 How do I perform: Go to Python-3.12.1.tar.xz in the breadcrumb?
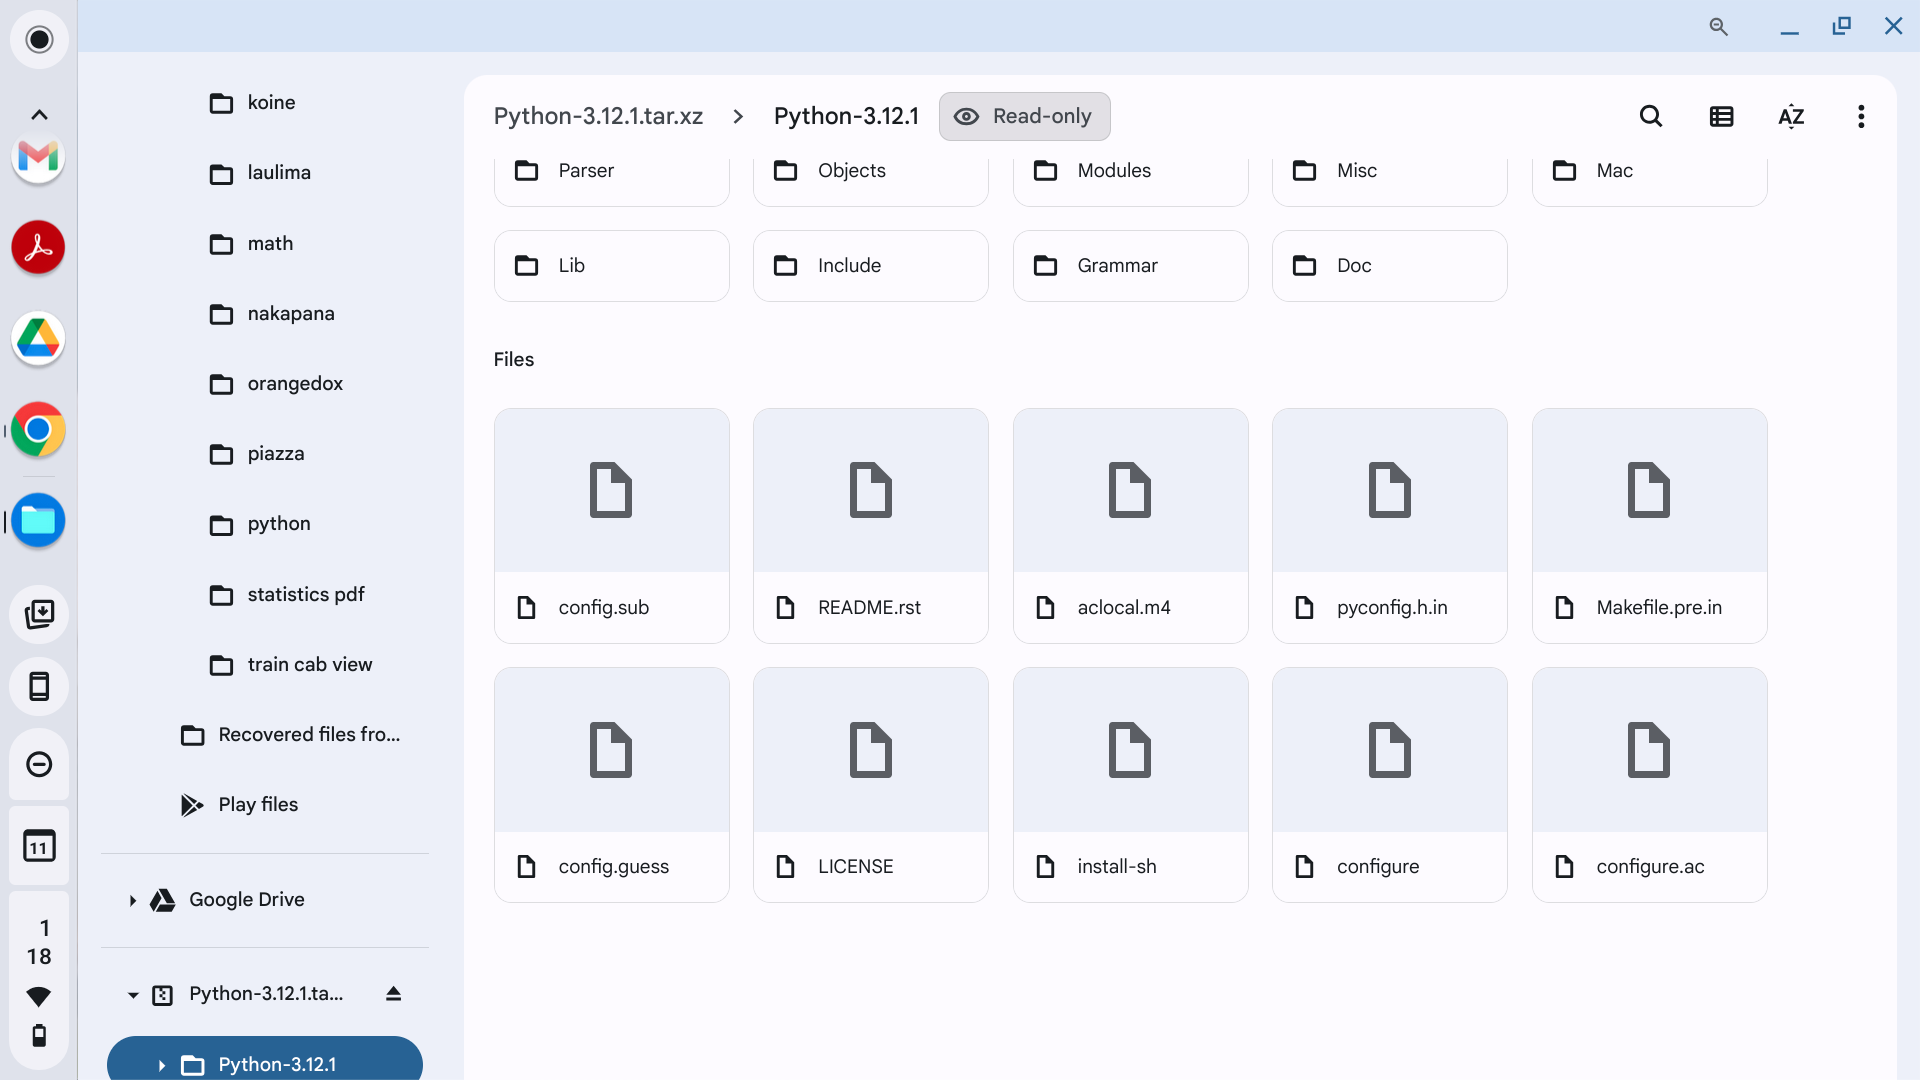(598, 117)
